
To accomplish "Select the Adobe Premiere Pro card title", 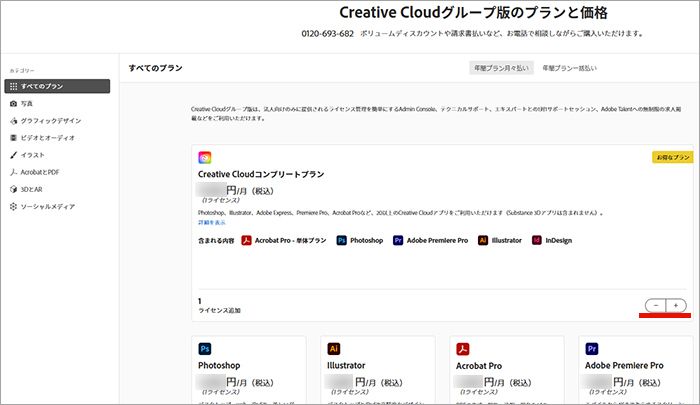I will tap(624, 365).
